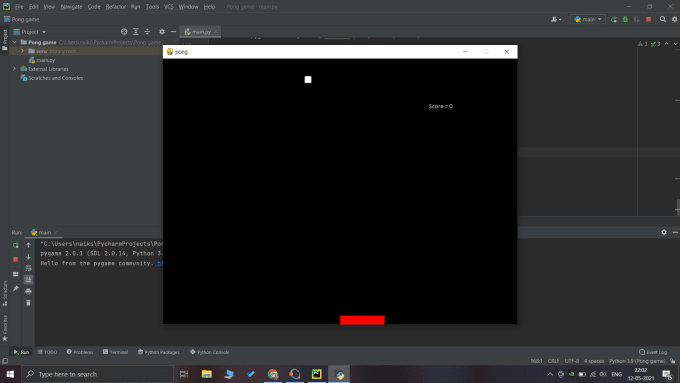Image resolution: width=680 pixels, height=383 pixels.
Task: Open the TODO tool window
Action: 47,352
